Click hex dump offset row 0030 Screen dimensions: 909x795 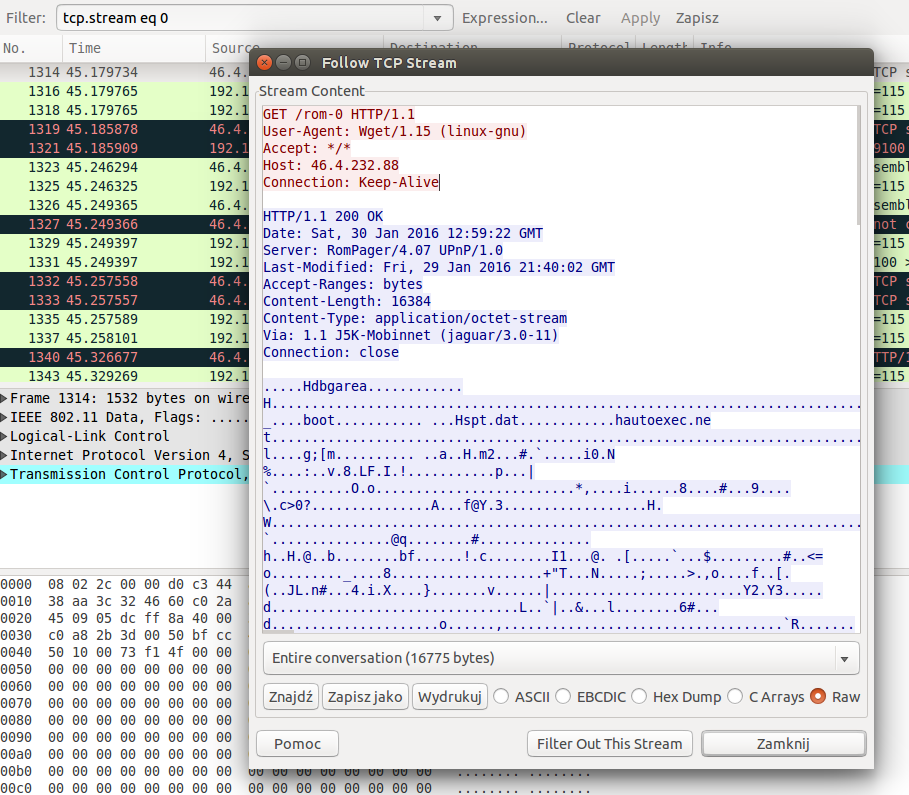(116, 635)
